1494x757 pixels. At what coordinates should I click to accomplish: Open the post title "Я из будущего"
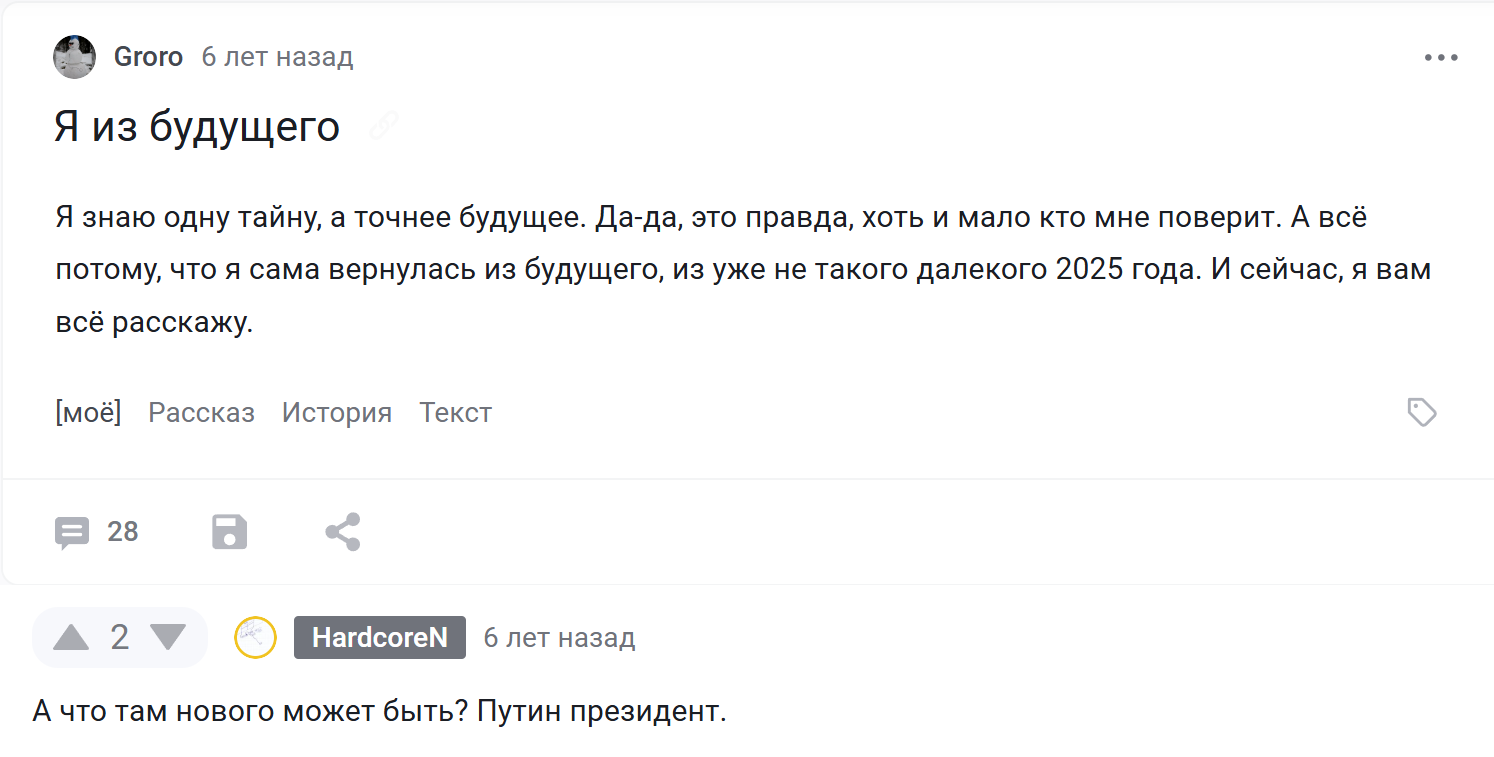(x=197, y=127)
